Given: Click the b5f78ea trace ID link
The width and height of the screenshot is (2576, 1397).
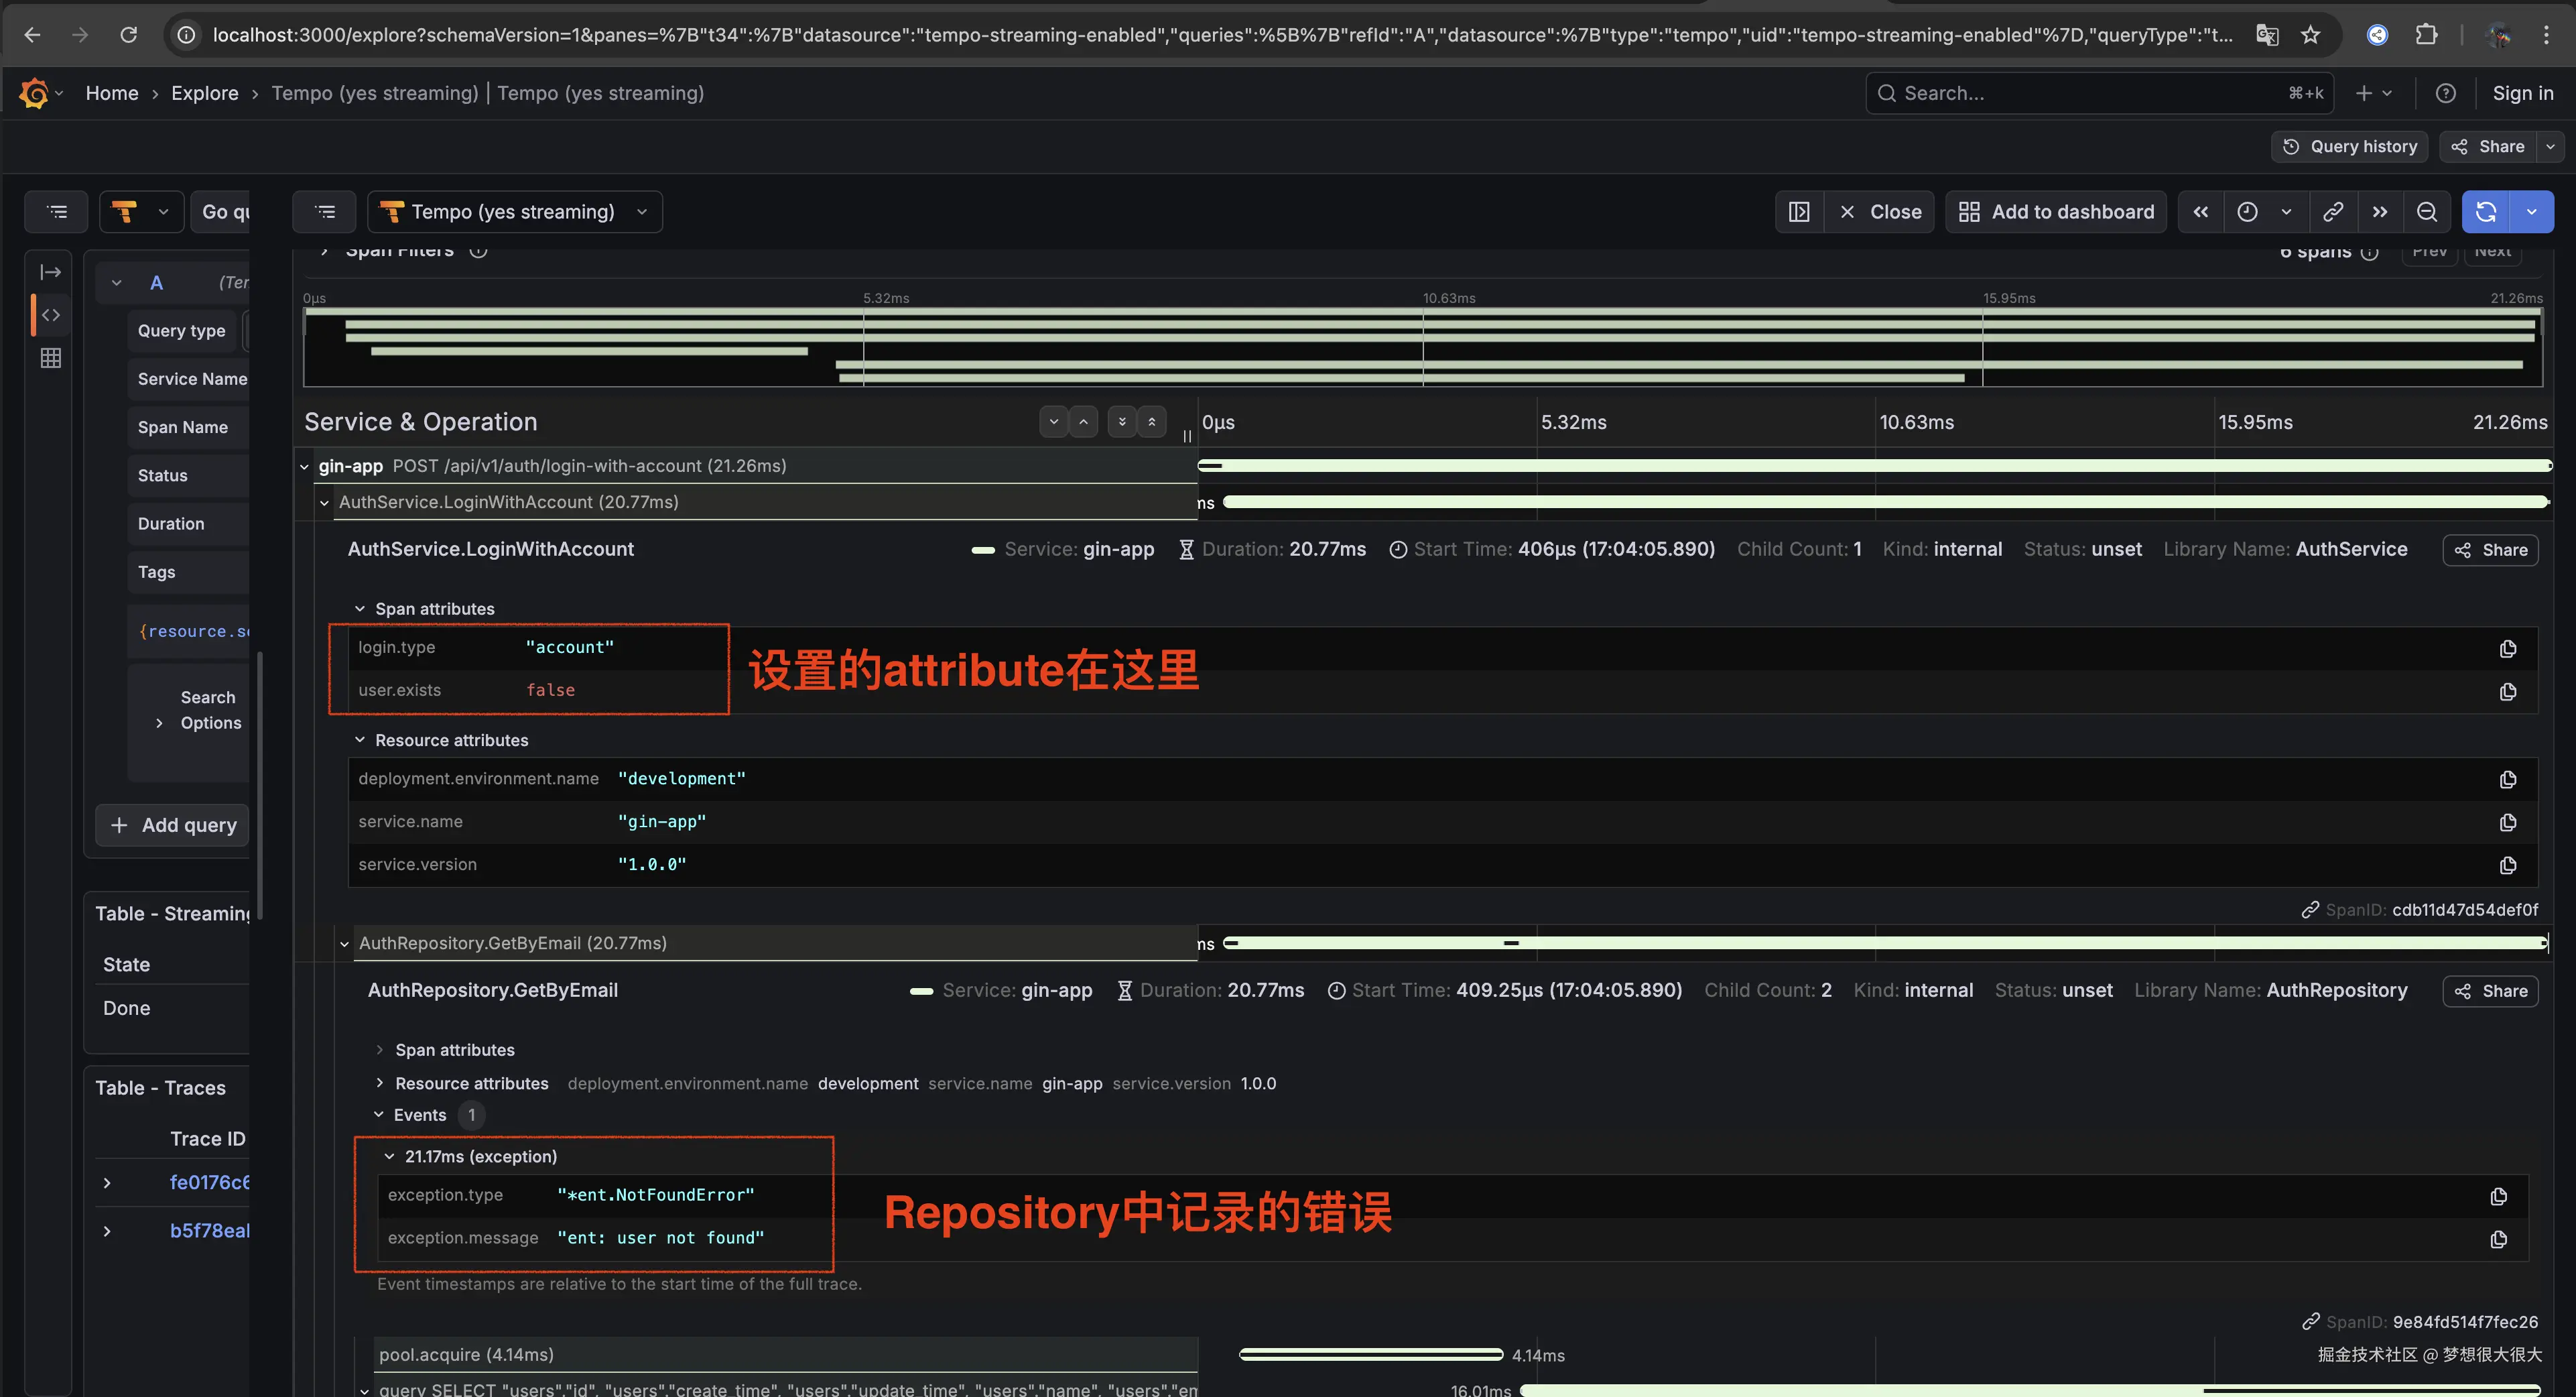Looking at the screenshot, I should coord(209,1231).
